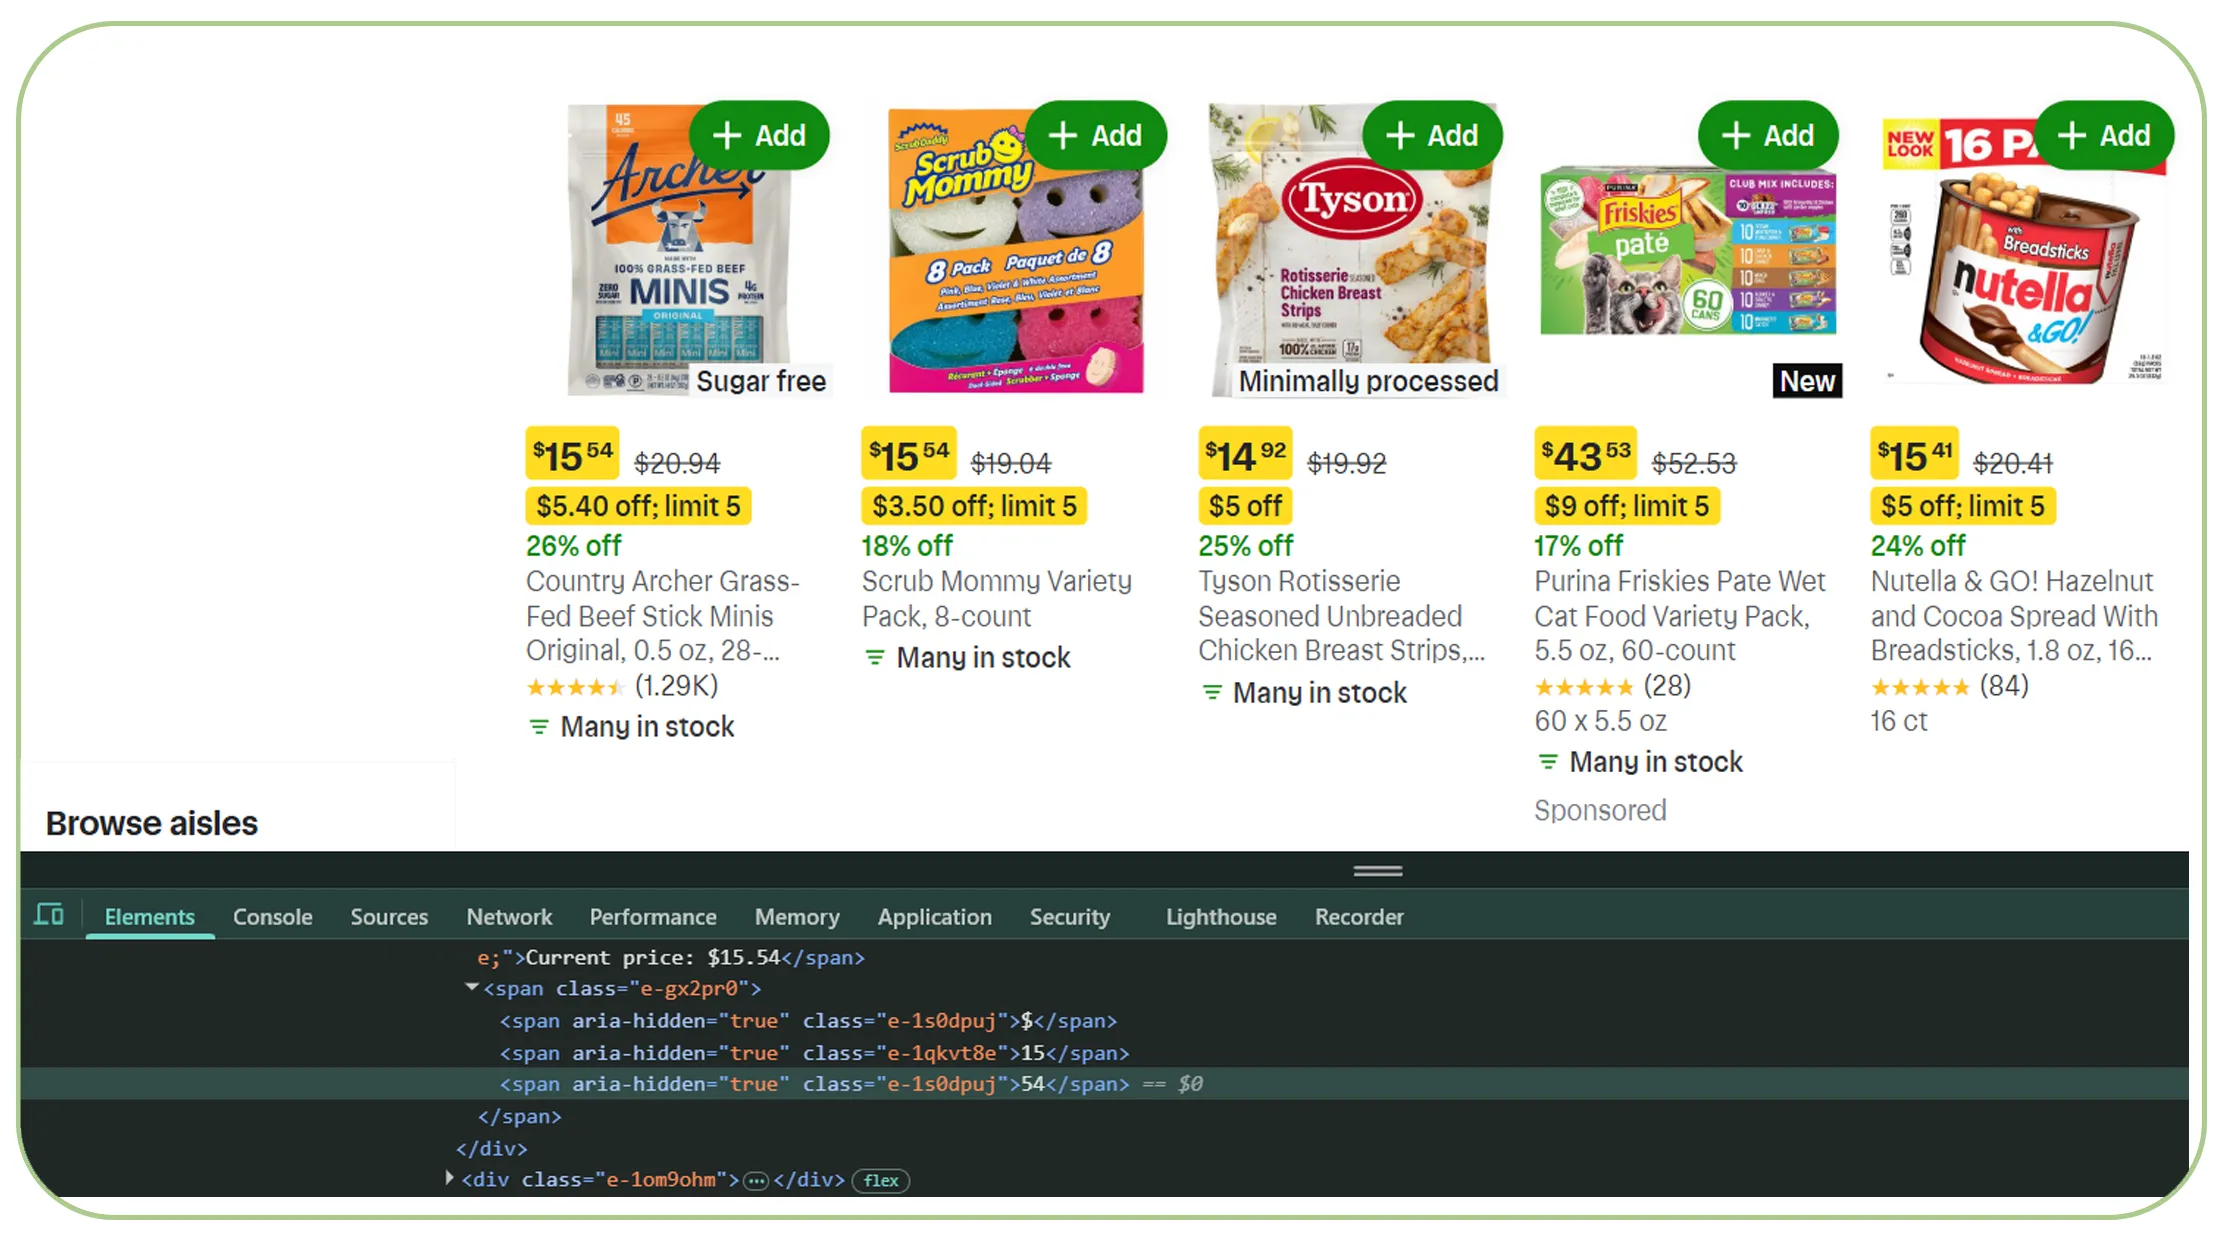Select the Current price: $15.54 DOM line
2223x1240 pixels.
671,957
